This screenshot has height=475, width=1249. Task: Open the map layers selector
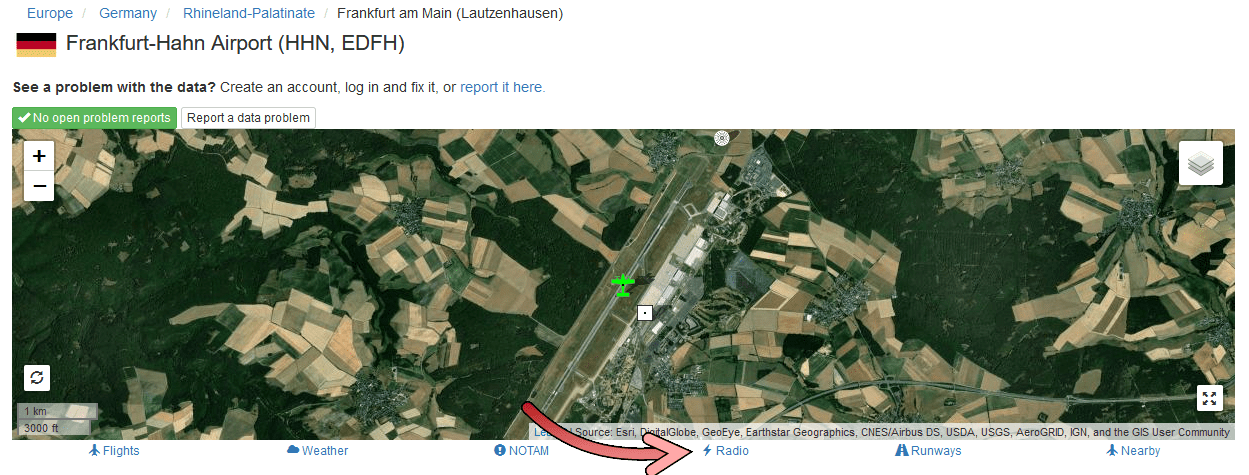(x=1201, y=163)
